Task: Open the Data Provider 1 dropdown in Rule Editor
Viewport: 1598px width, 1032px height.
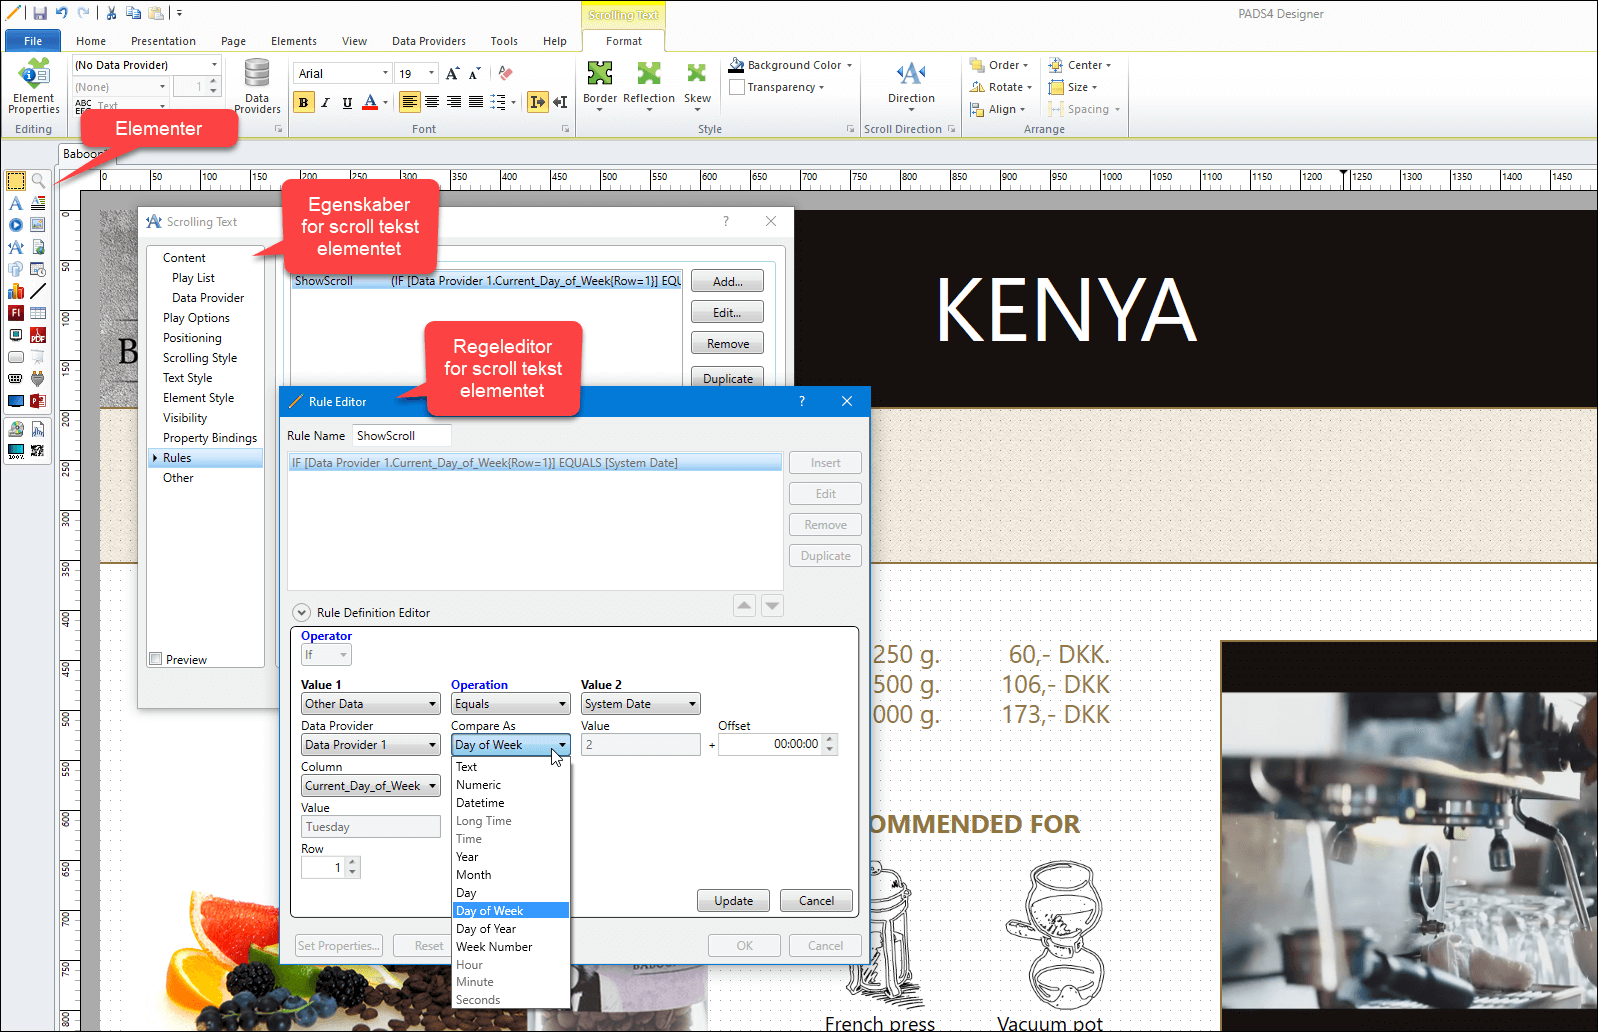Action: 371,745
